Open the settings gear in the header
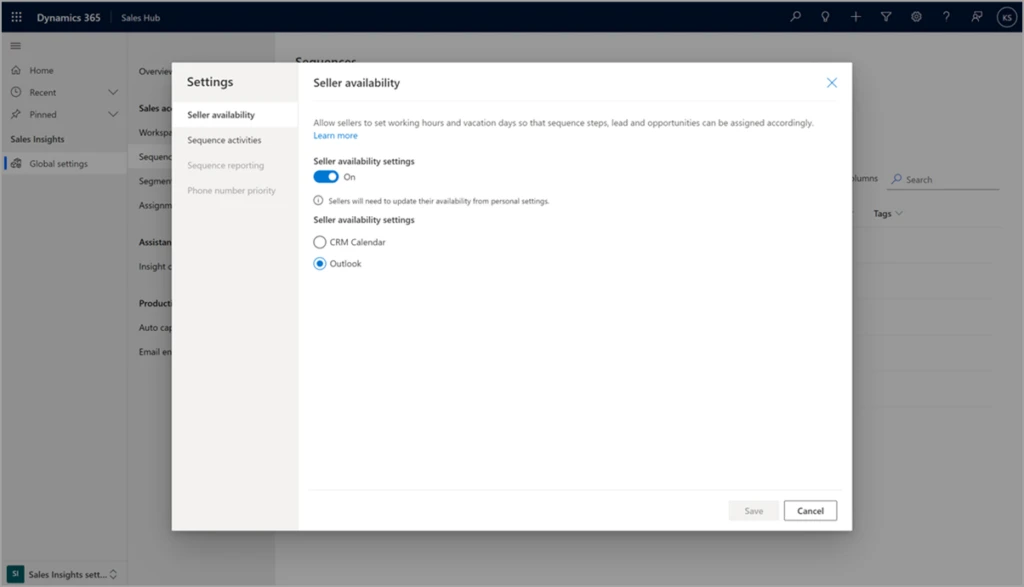 point(916,16)
